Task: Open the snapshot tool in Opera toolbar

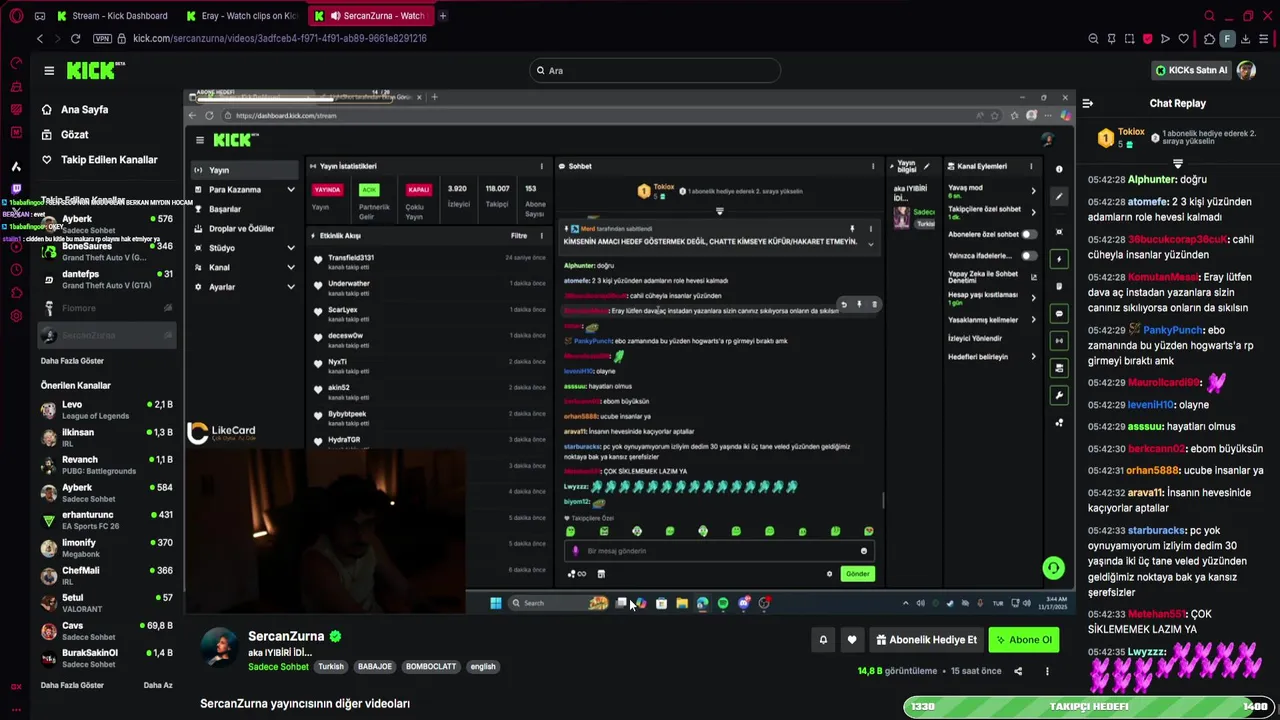Action: coord(1129,39)
